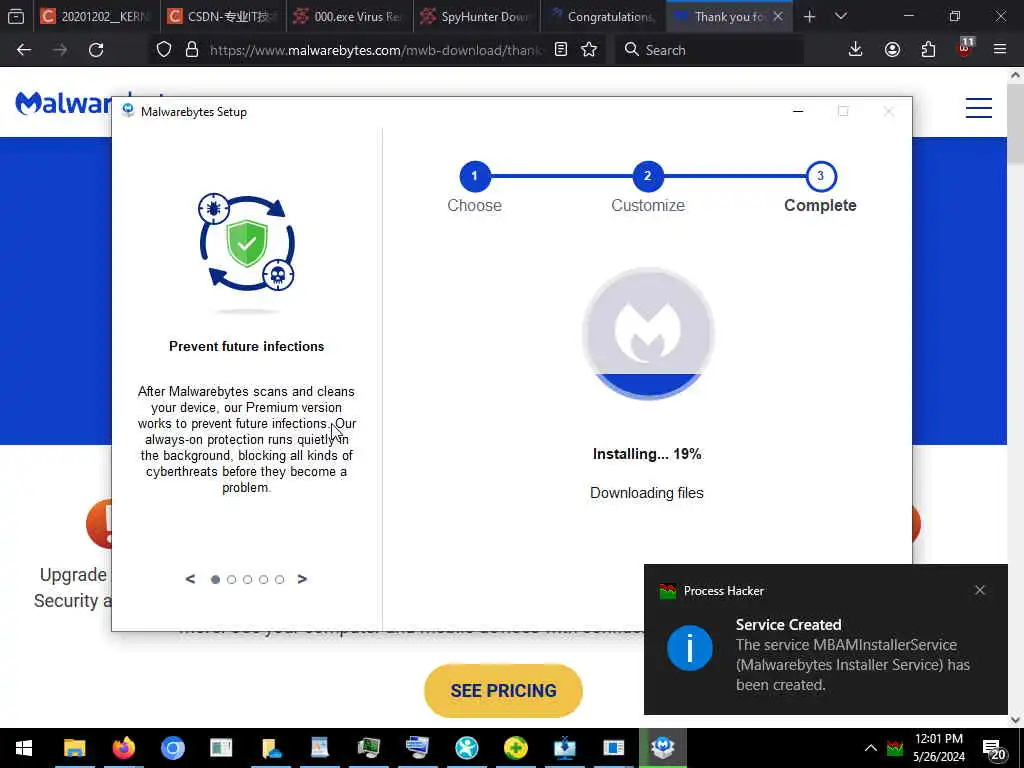
Task: Click the 'Installing... 19%' status text
Action: (647, 454)
